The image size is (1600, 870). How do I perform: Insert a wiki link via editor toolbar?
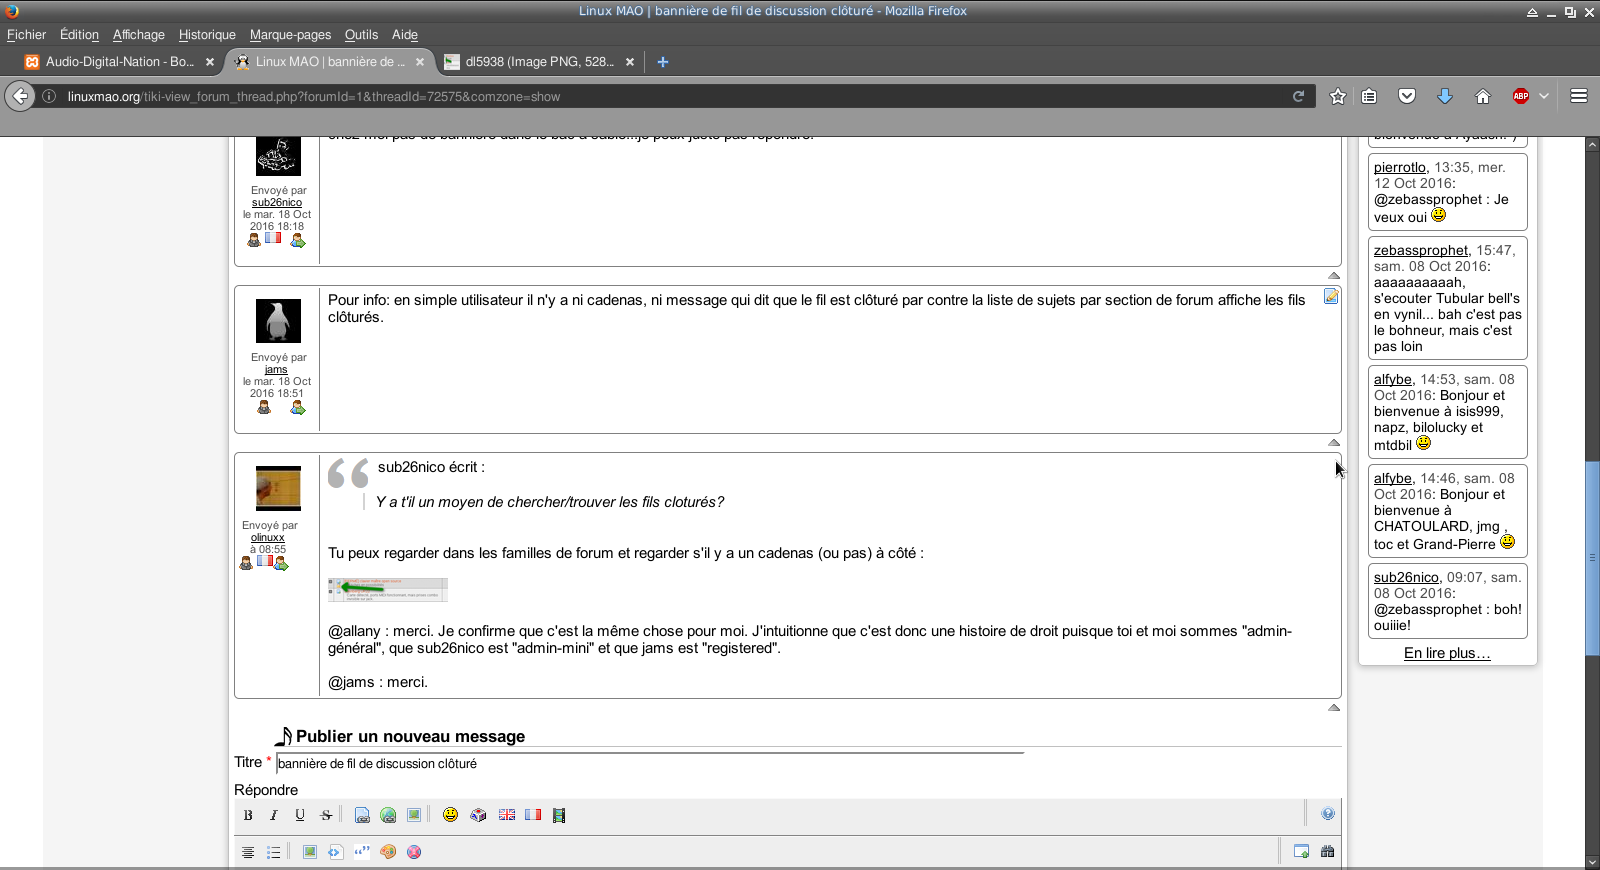(362, 815)
